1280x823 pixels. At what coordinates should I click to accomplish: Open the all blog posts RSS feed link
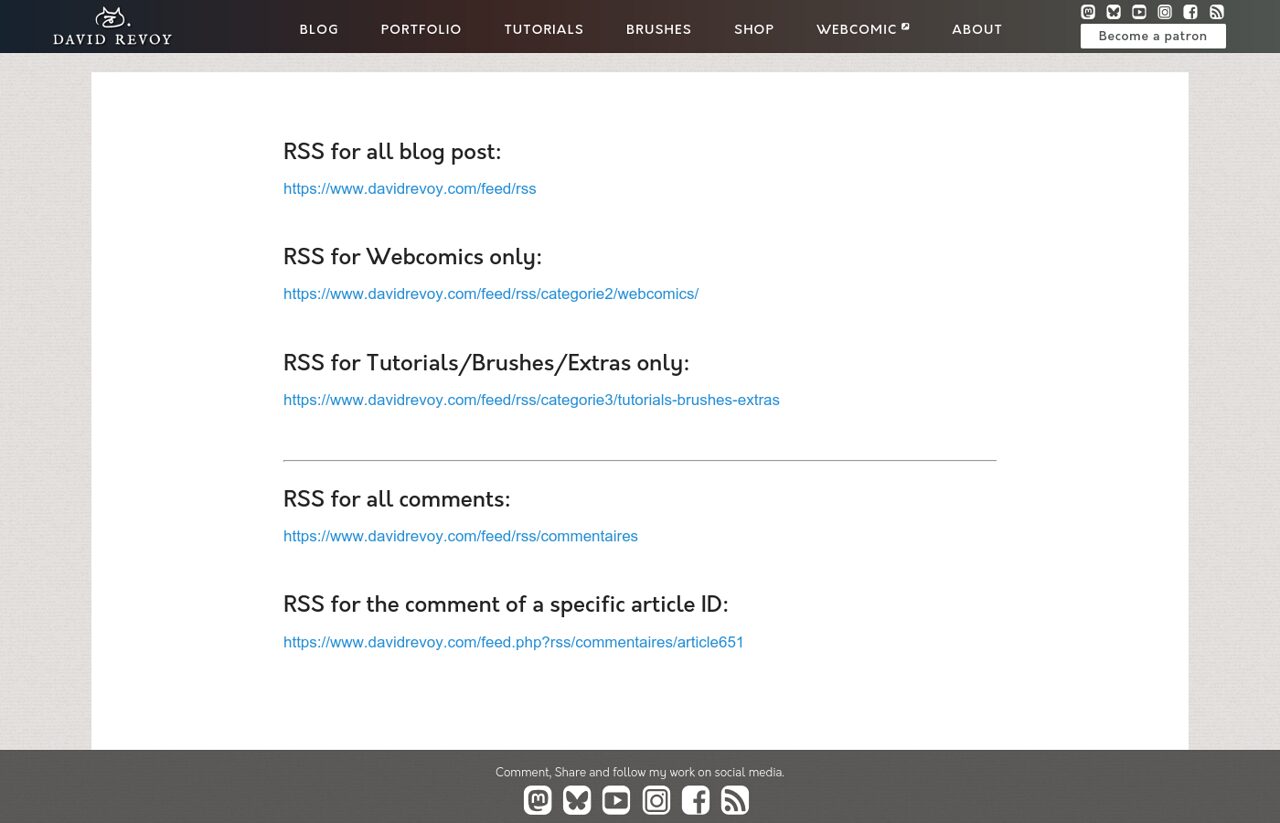(410, 189)
